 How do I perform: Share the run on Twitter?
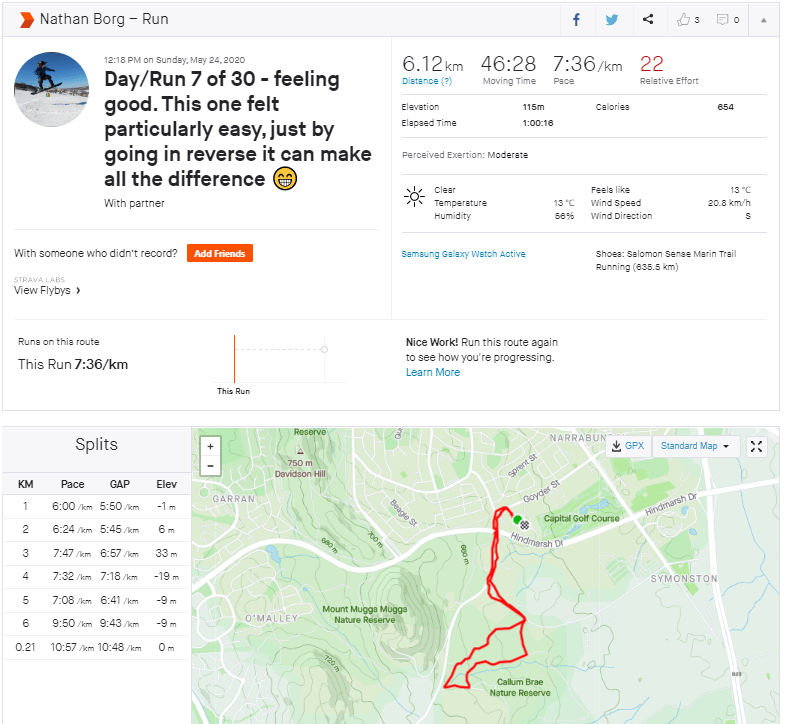click(612, 19)
